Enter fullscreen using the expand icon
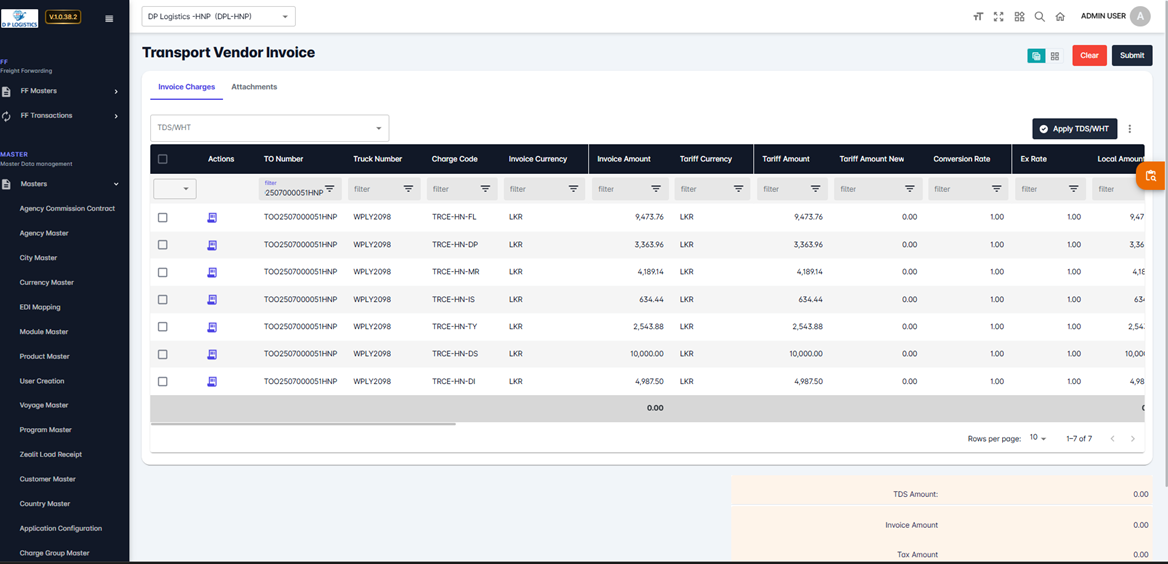The width and height of the screenshot is (1168, 564). [998, 17]
